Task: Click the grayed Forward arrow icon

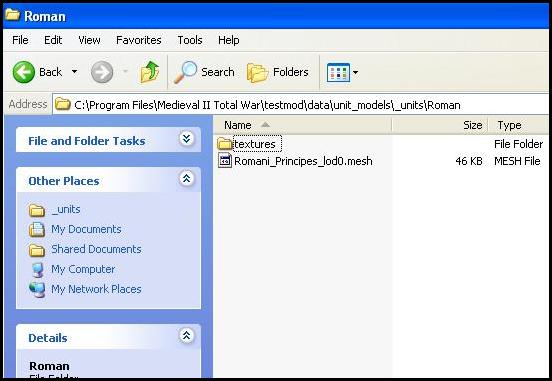Action: point(102,72)
